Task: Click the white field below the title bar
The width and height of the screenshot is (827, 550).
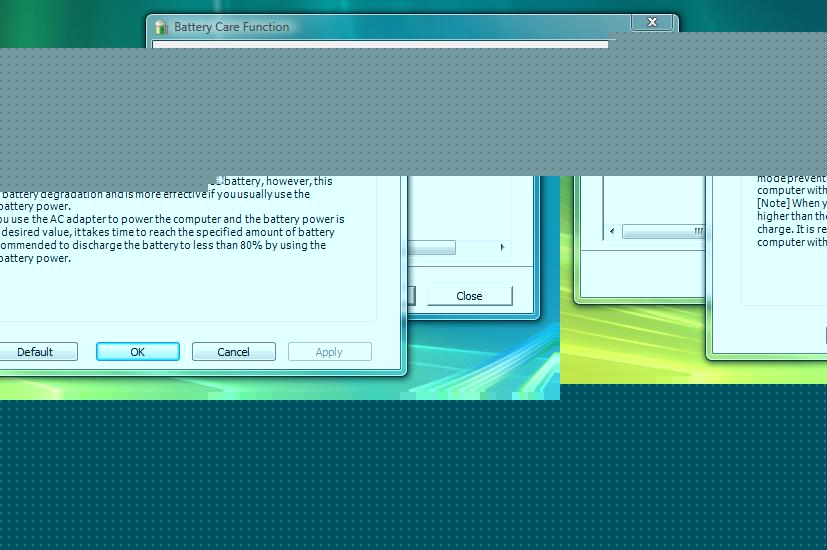Action: pos(380,44)
